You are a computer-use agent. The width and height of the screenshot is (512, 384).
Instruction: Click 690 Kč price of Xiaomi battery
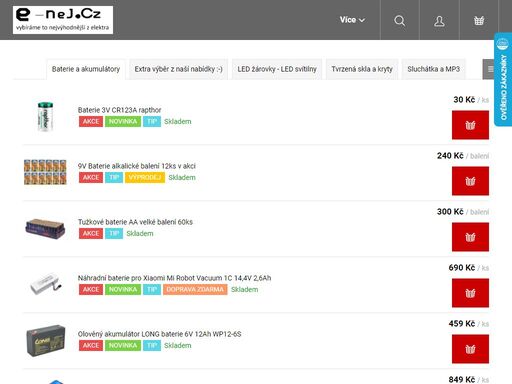pyautogui.click(x=462, y=268)
